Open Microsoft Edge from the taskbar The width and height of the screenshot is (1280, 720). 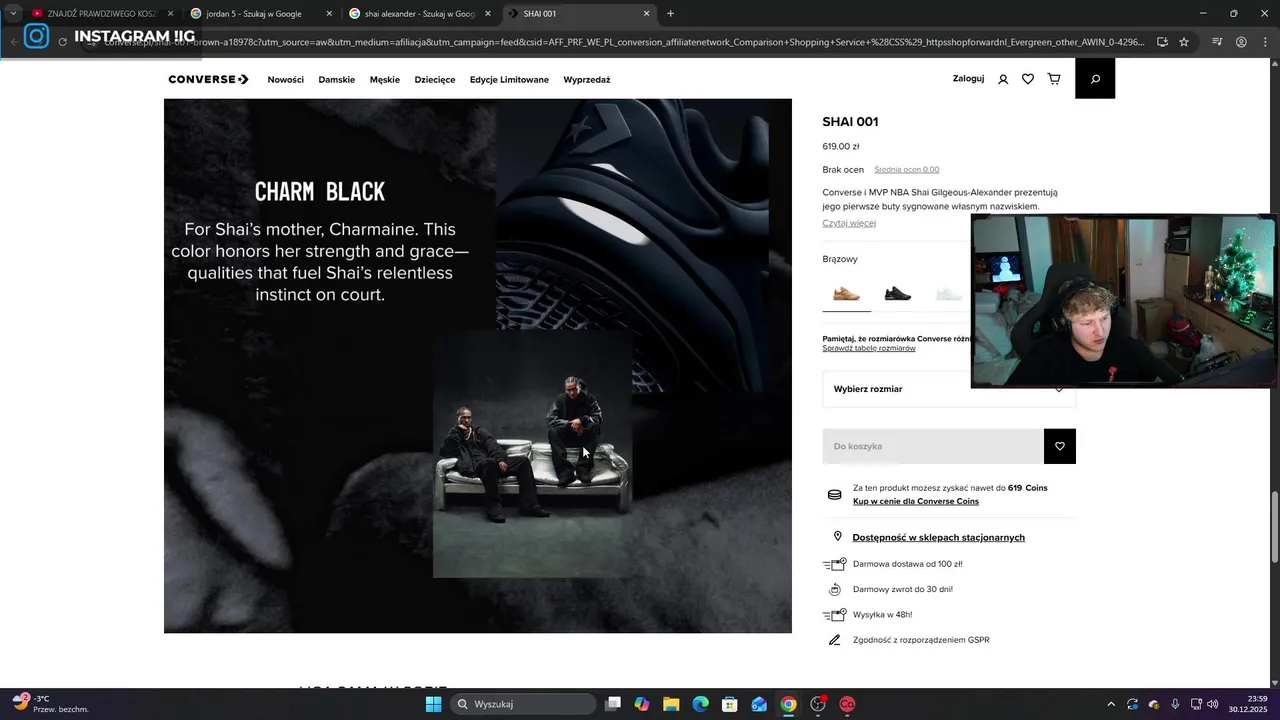[x=701, y=704]
